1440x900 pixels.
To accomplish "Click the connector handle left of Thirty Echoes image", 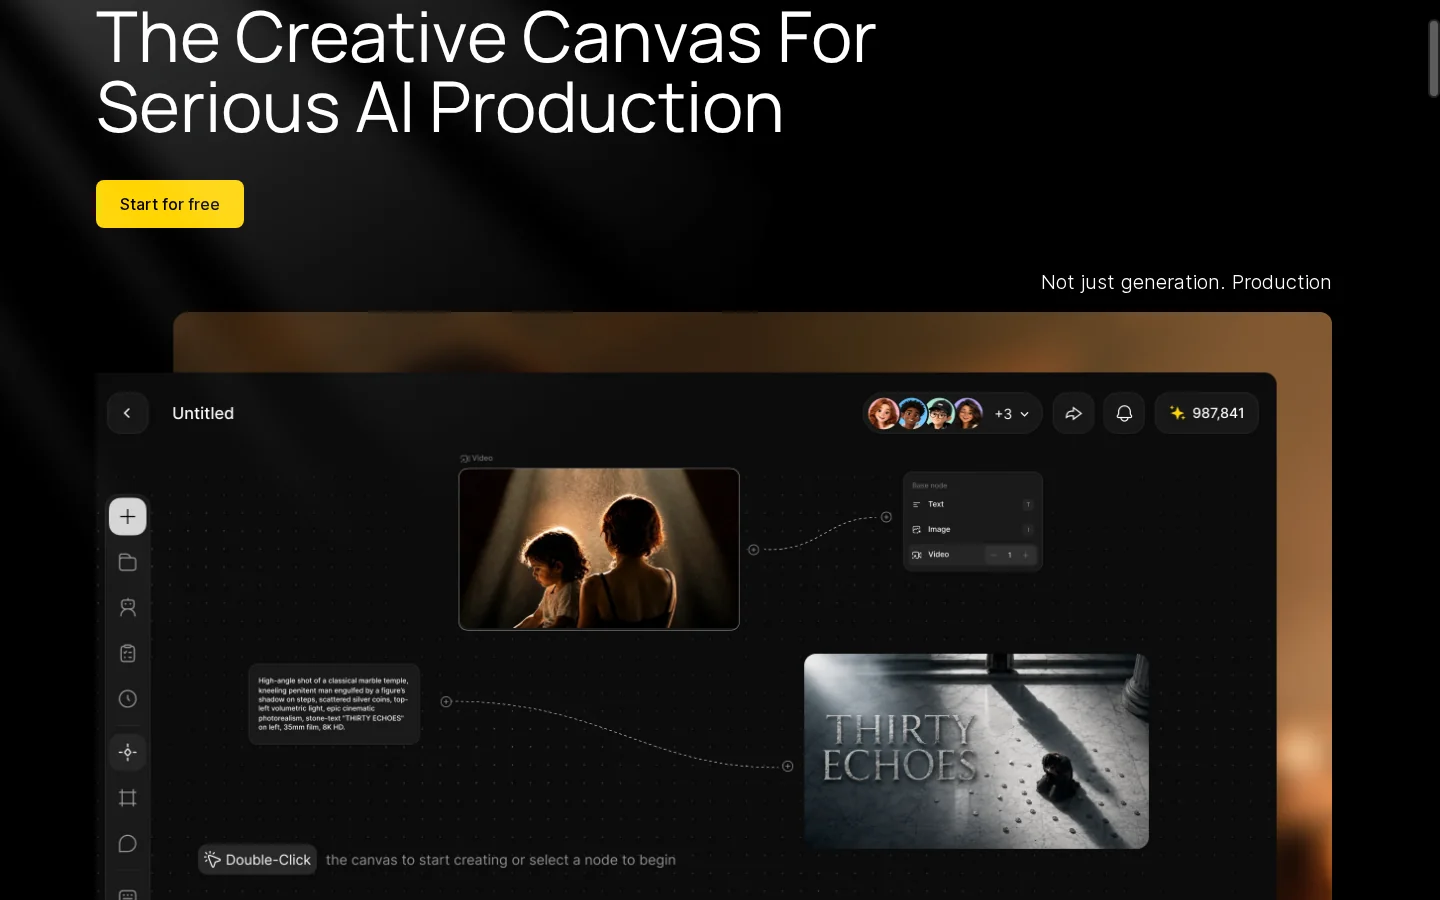I will tap(788, 766).
